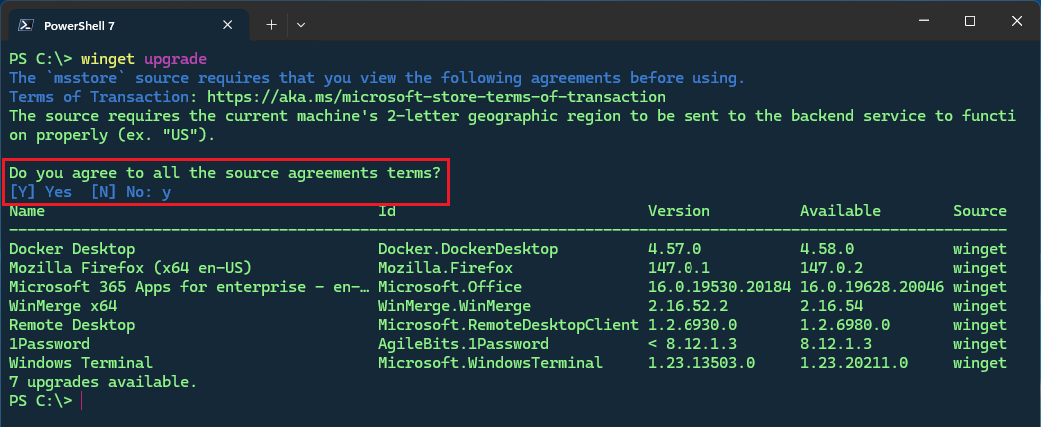Viewport: 1041px width, 427px height.
Task: Click the [N] No option text
Action: pos(115,191)
